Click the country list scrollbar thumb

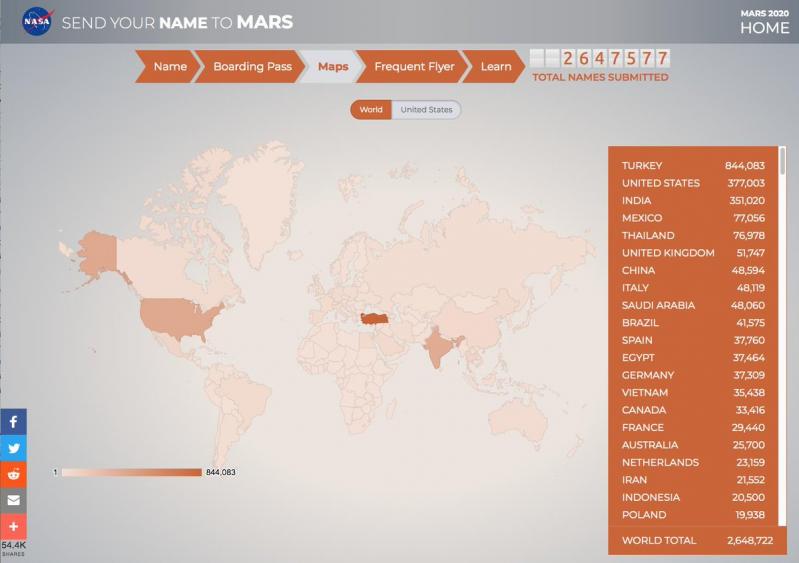click(x=782, y=160)
